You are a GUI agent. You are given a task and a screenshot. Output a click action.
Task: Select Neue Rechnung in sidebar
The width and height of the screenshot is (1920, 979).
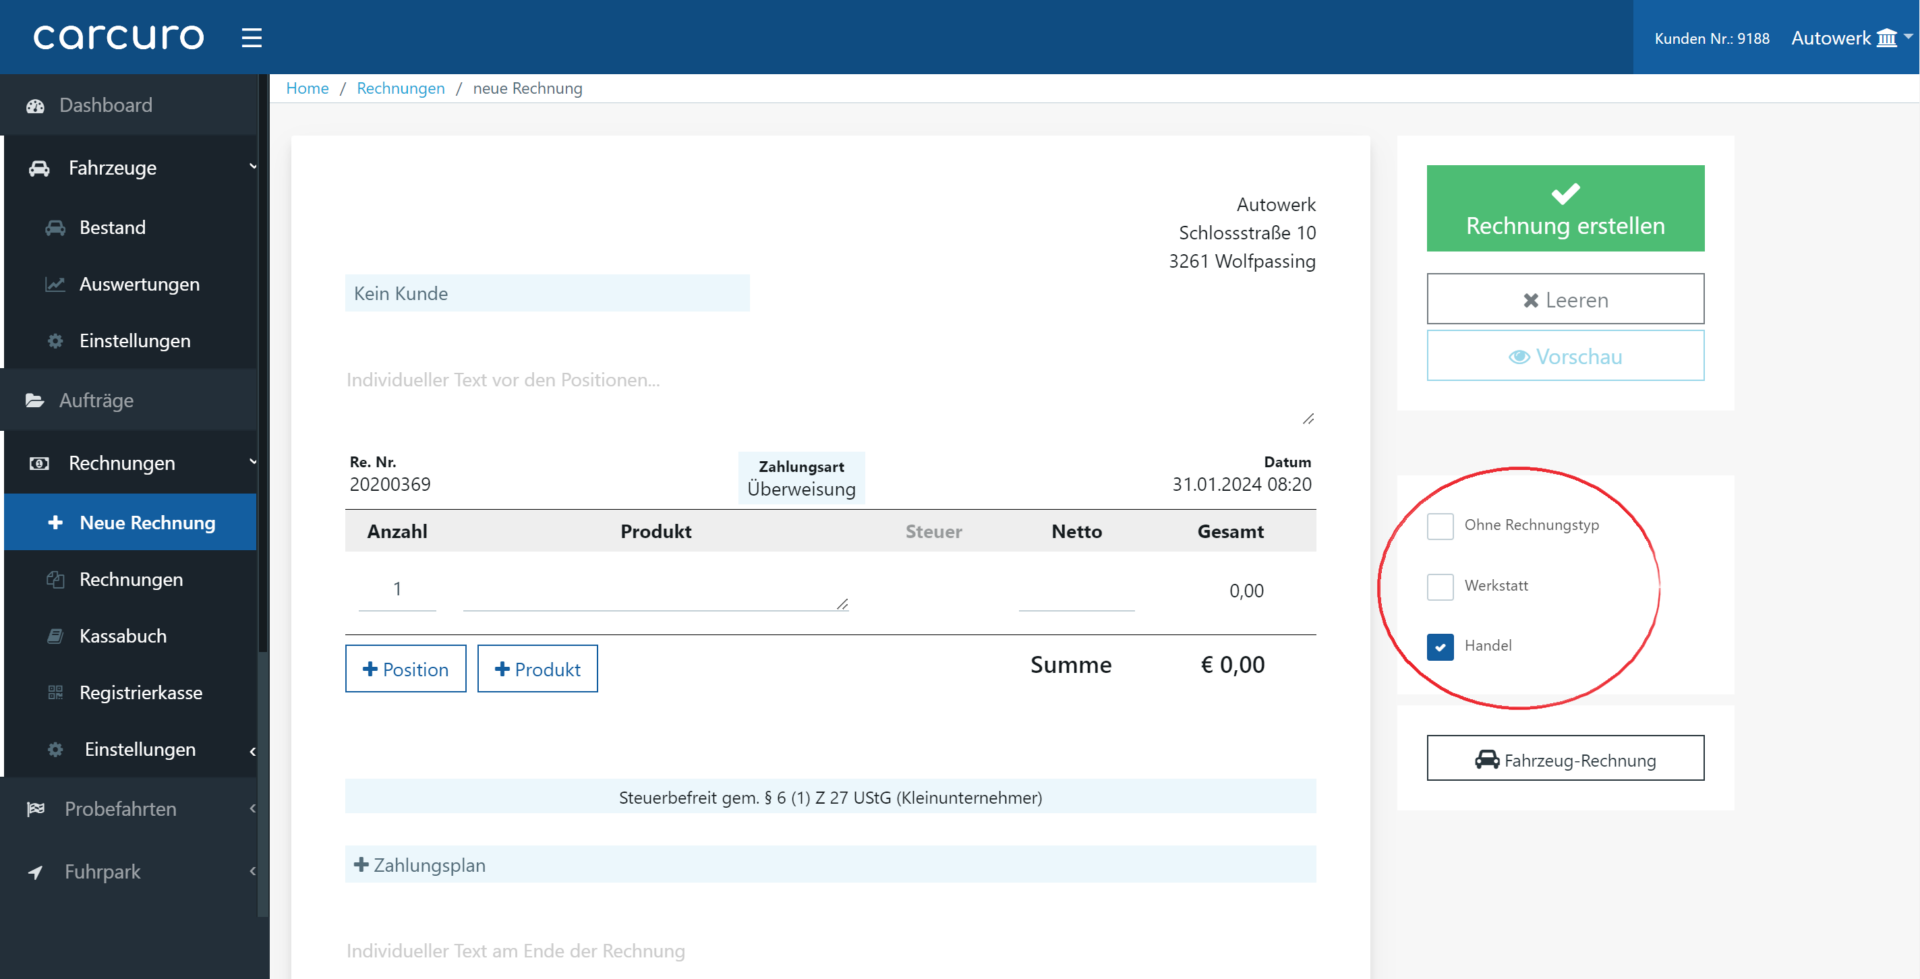point(130,522)
